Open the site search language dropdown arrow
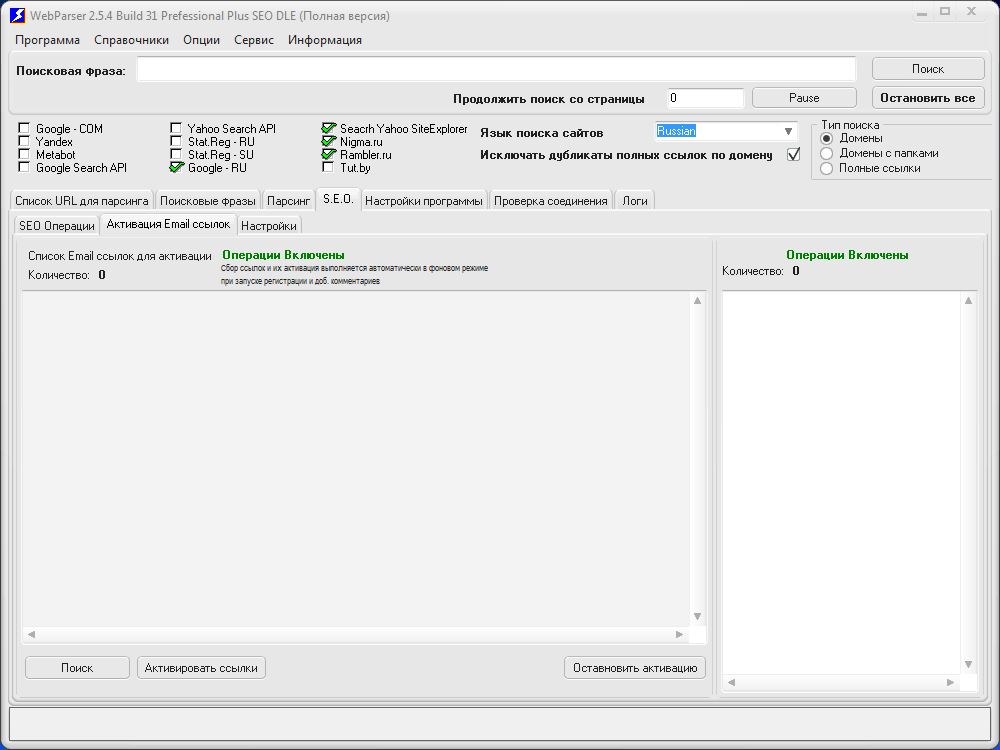 [x=788, y=131]
